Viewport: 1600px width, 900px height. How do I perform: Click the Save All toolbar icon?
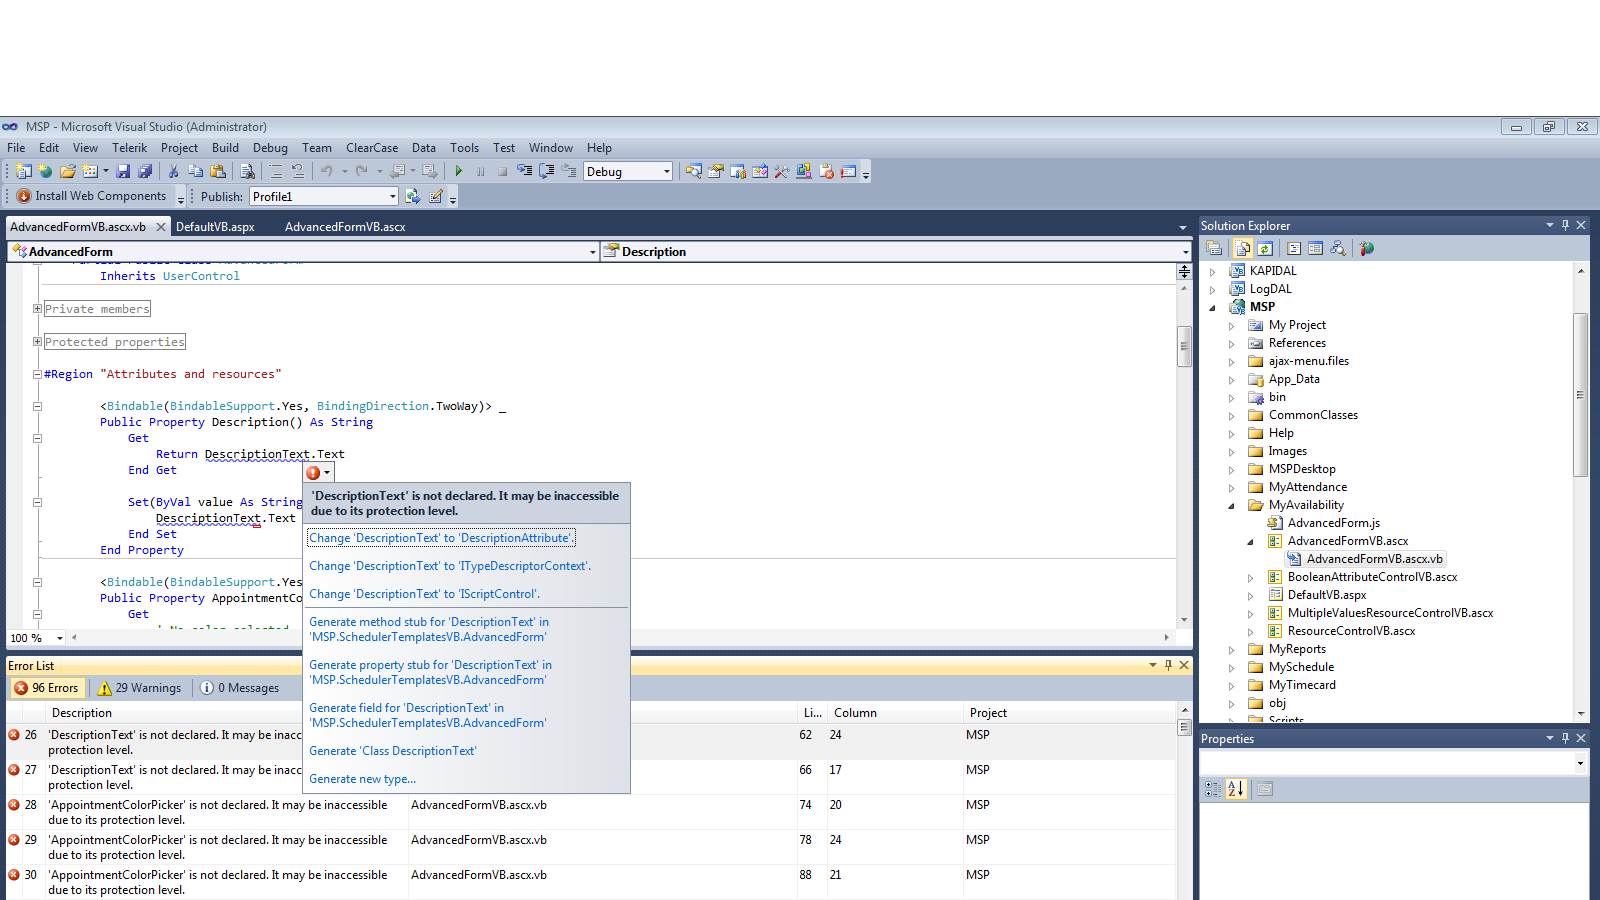tap(145, 171)
